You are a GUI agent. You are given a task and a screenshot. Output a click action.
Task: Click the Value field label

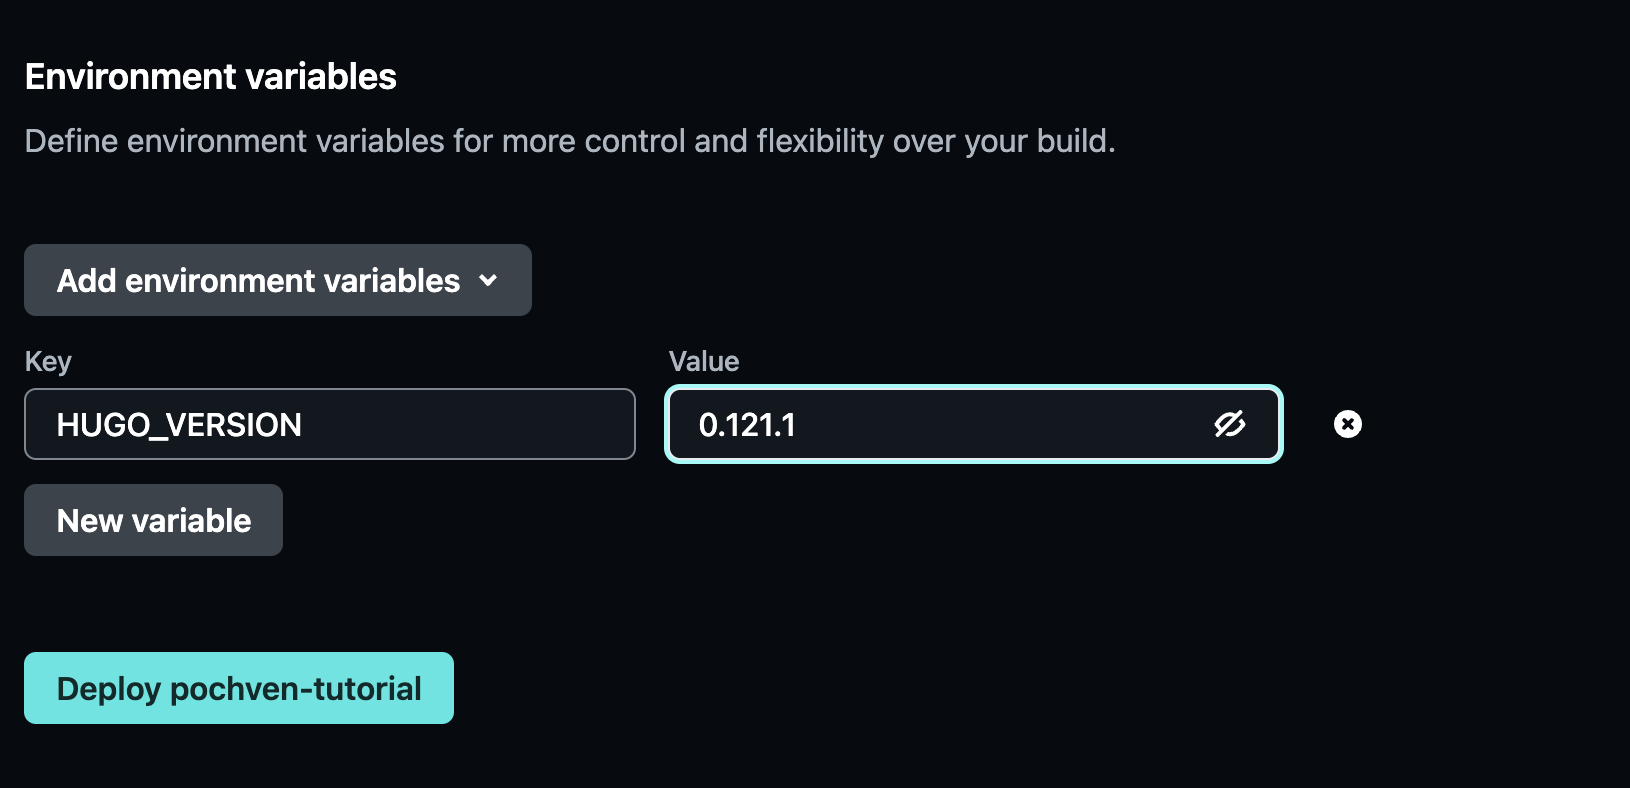point(703,361)
